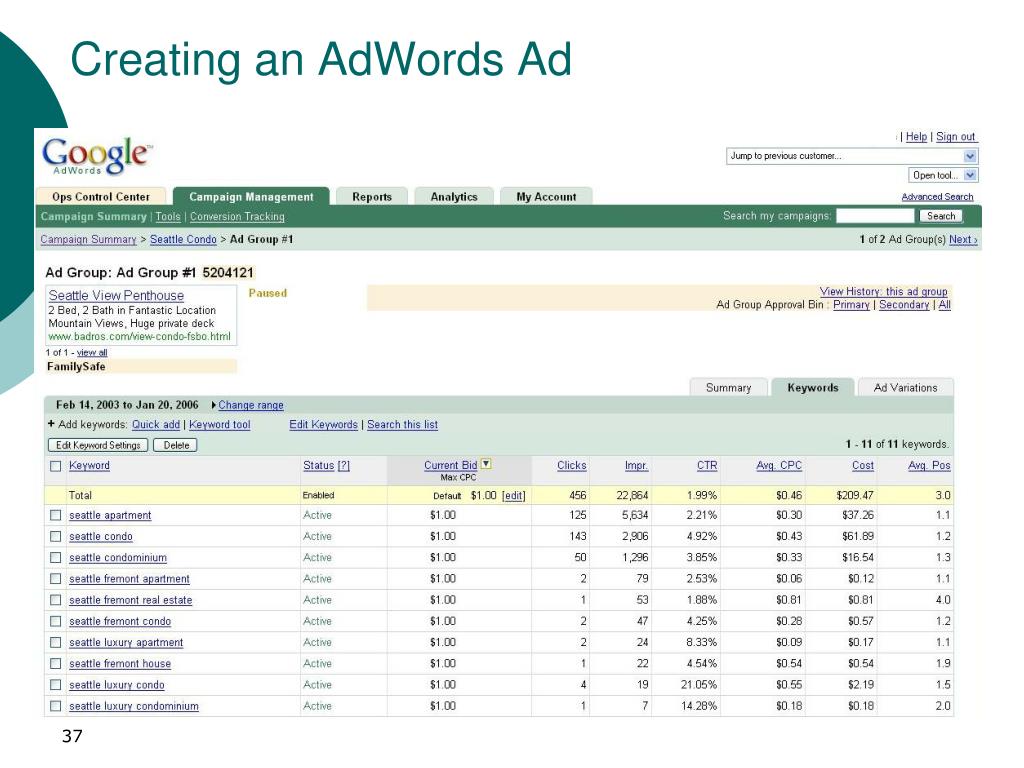Click the $209.47 total cost value

[854, 495]
